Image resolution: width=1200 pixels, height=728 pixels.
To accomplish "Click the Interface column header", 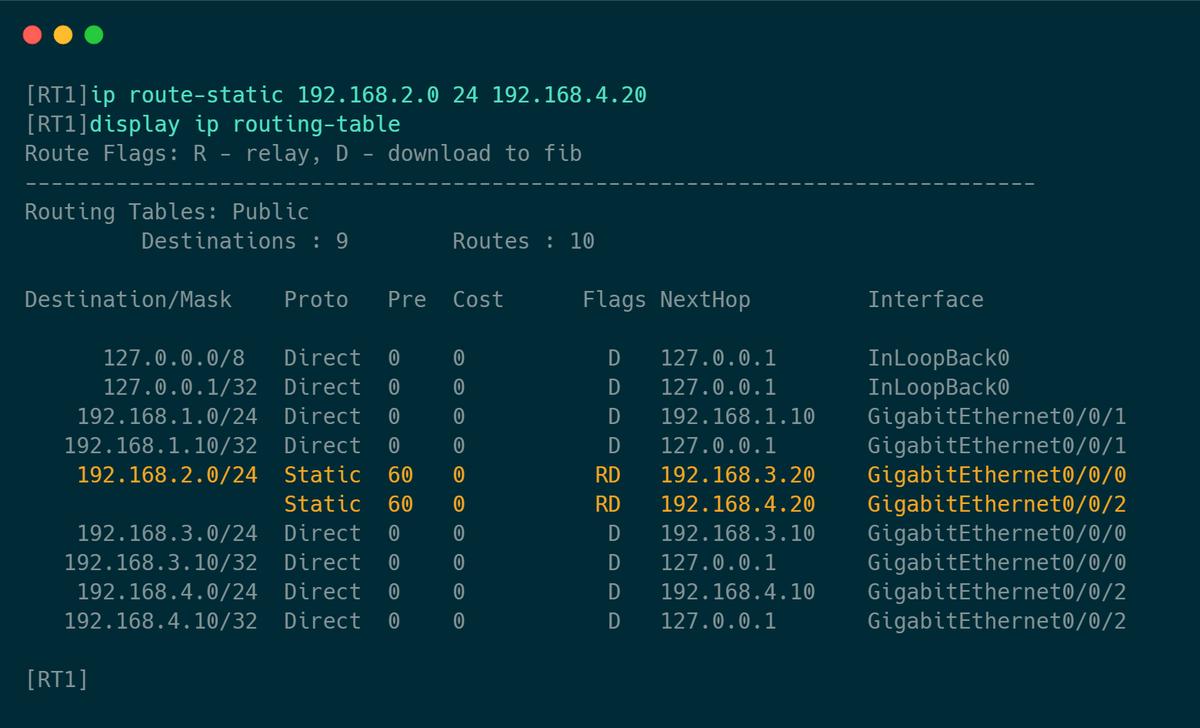I will 925,300.
